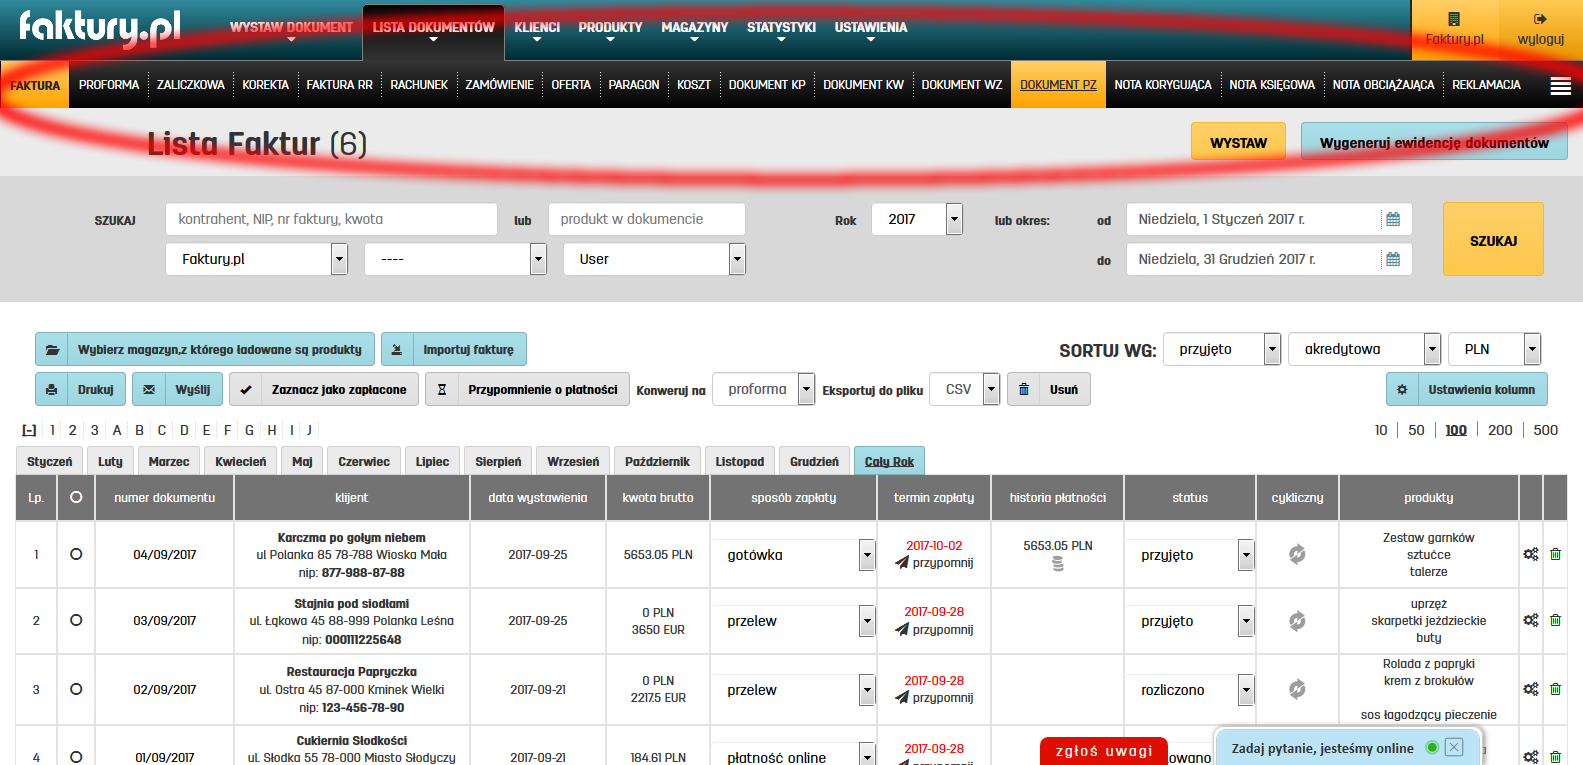This screenshot has width=1583, height=765.
Task: Click the wyloguj logout icon
Action: (1540, 19)
